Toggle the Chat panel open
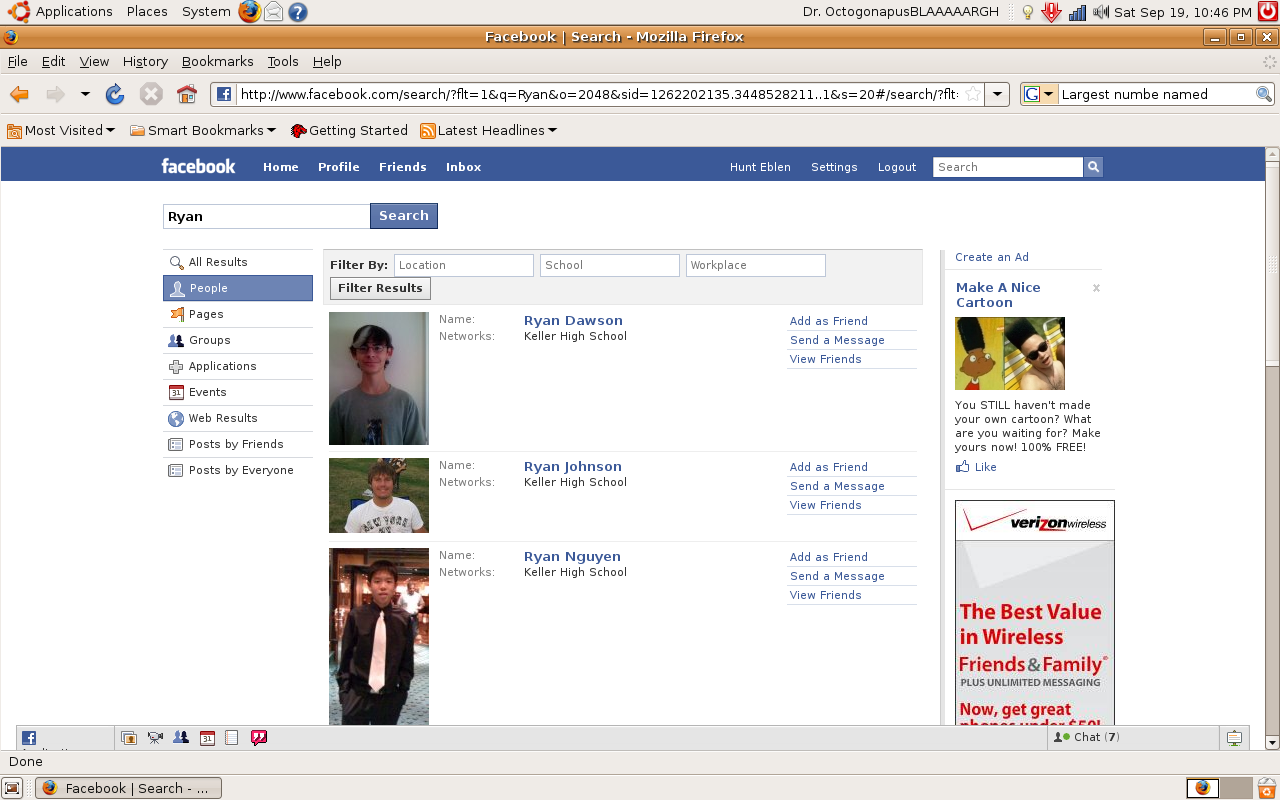 click(1087, 737)
